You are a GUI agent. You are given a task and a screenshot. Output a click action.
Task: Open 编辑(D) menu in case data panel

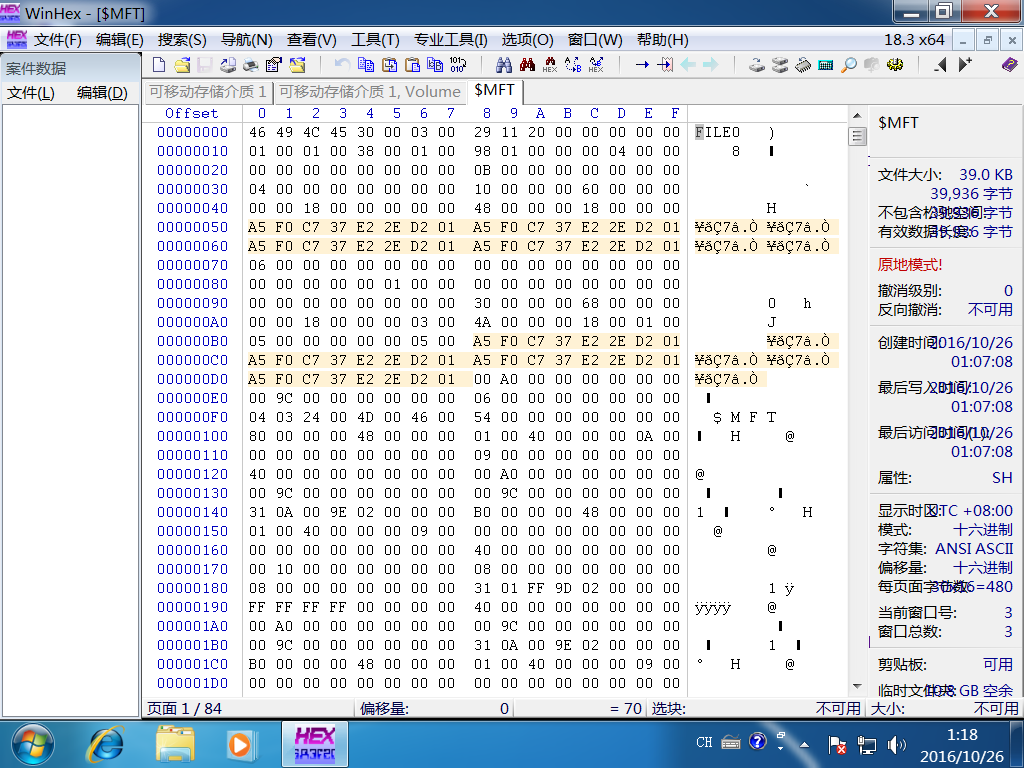click(102, 93)
